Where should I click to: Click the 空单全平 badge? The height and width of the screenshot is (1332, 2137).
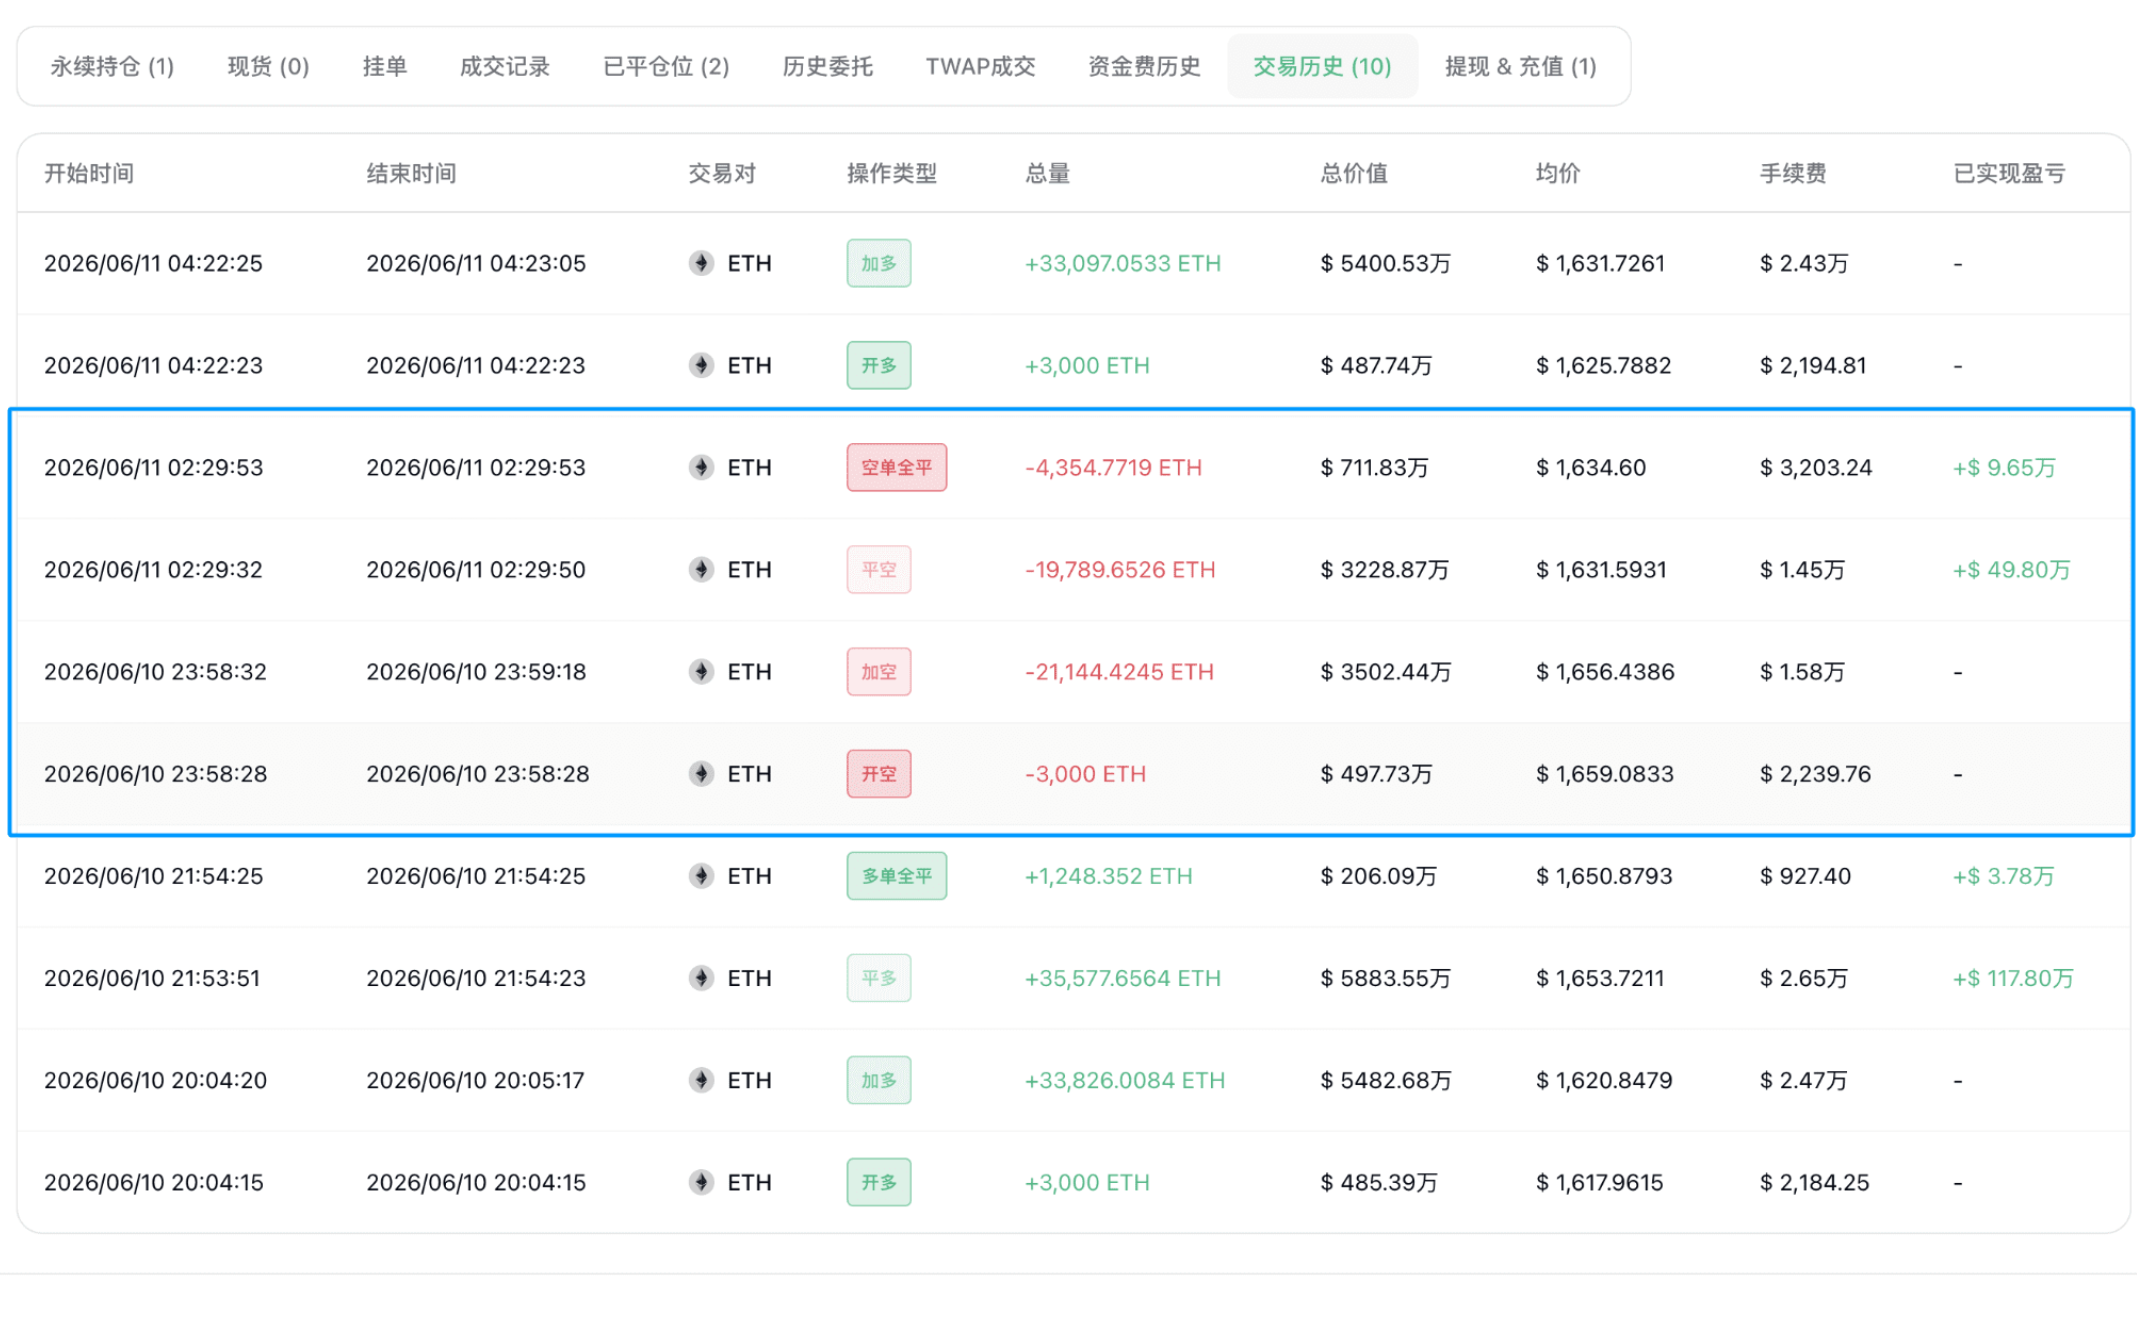[x=896, y=467]
